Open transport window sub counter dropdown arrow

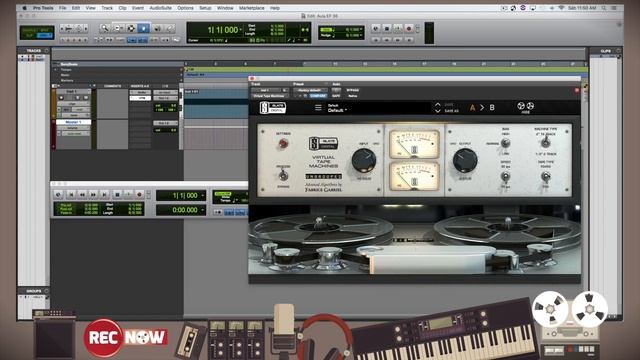(x=202, y=210)
